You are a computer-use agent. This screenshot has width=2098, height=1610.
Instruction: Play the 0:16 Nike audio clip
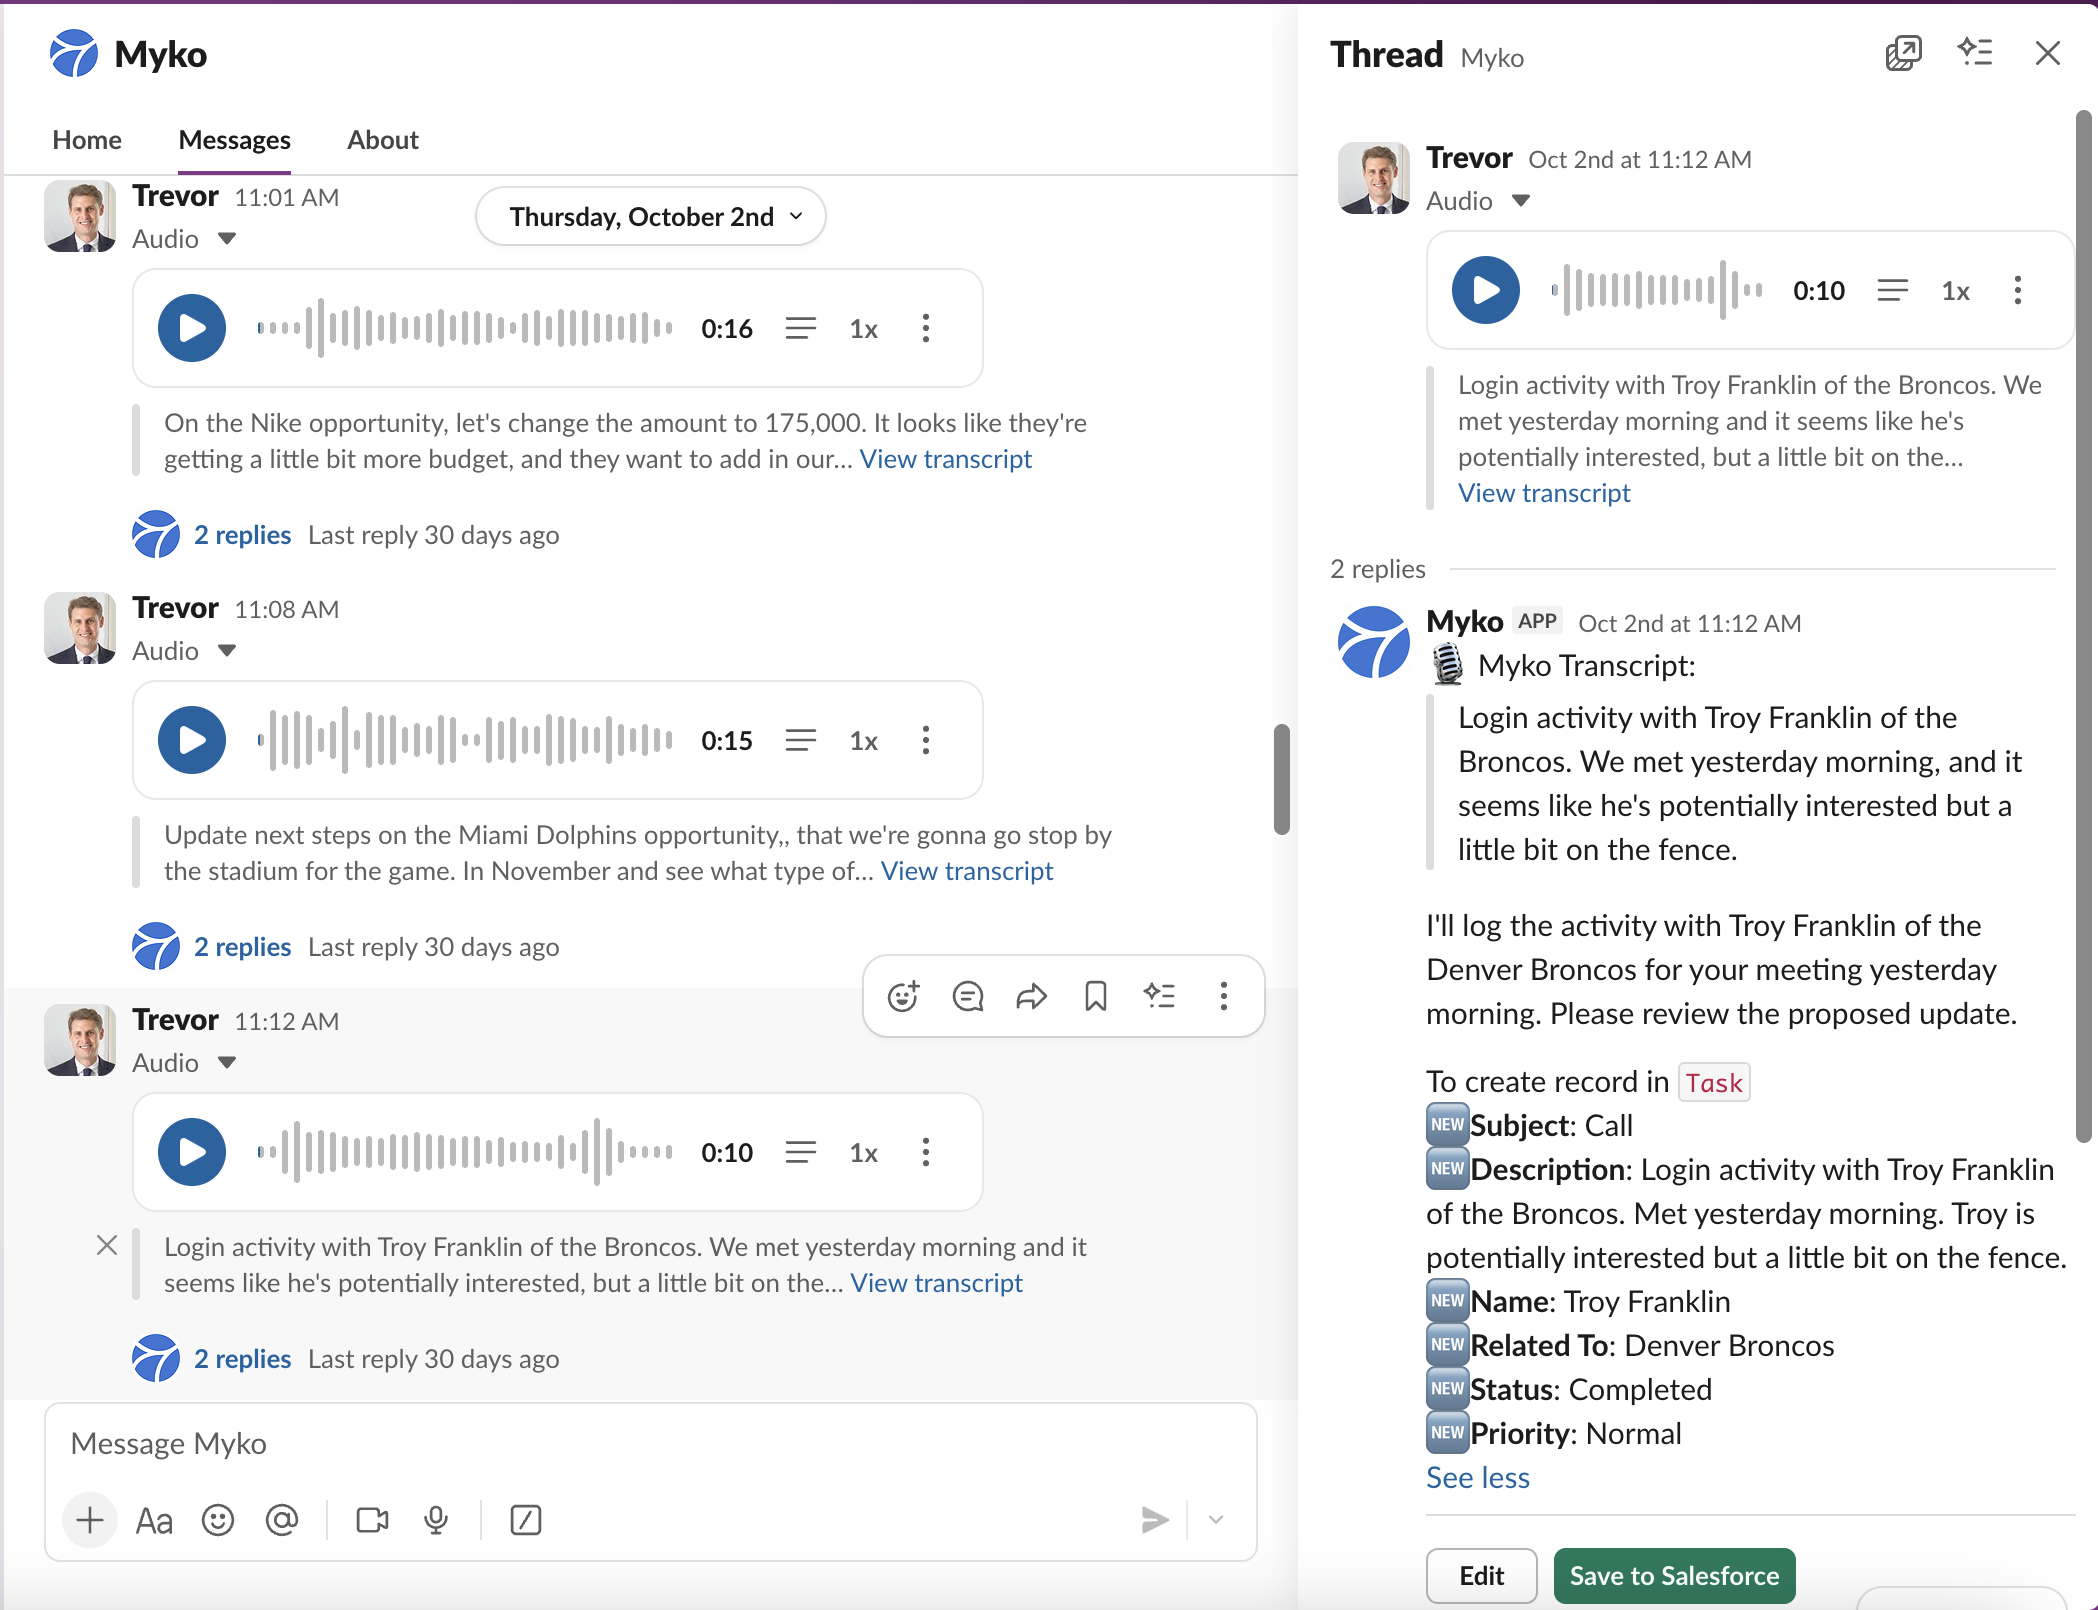coord(191,328)
